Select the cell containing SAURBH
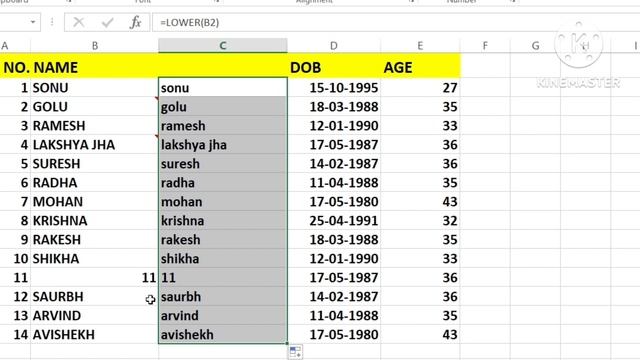 [x=95, y=296]
